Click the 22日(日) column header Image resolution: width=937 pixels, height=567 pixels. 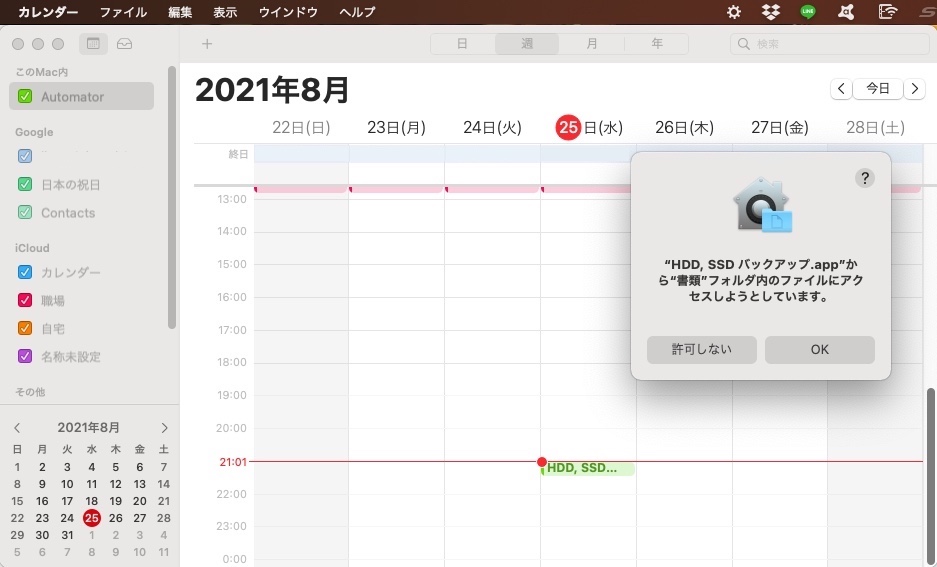tap(301, 127)
